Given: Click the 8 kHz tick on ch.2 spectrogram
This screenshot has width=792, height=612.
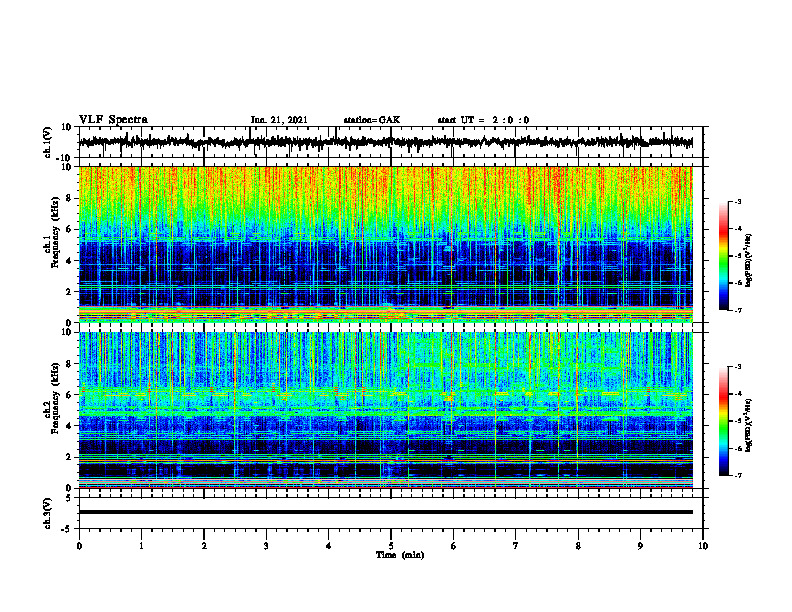Looking at the screenshot, I should [x=69, y=364].
